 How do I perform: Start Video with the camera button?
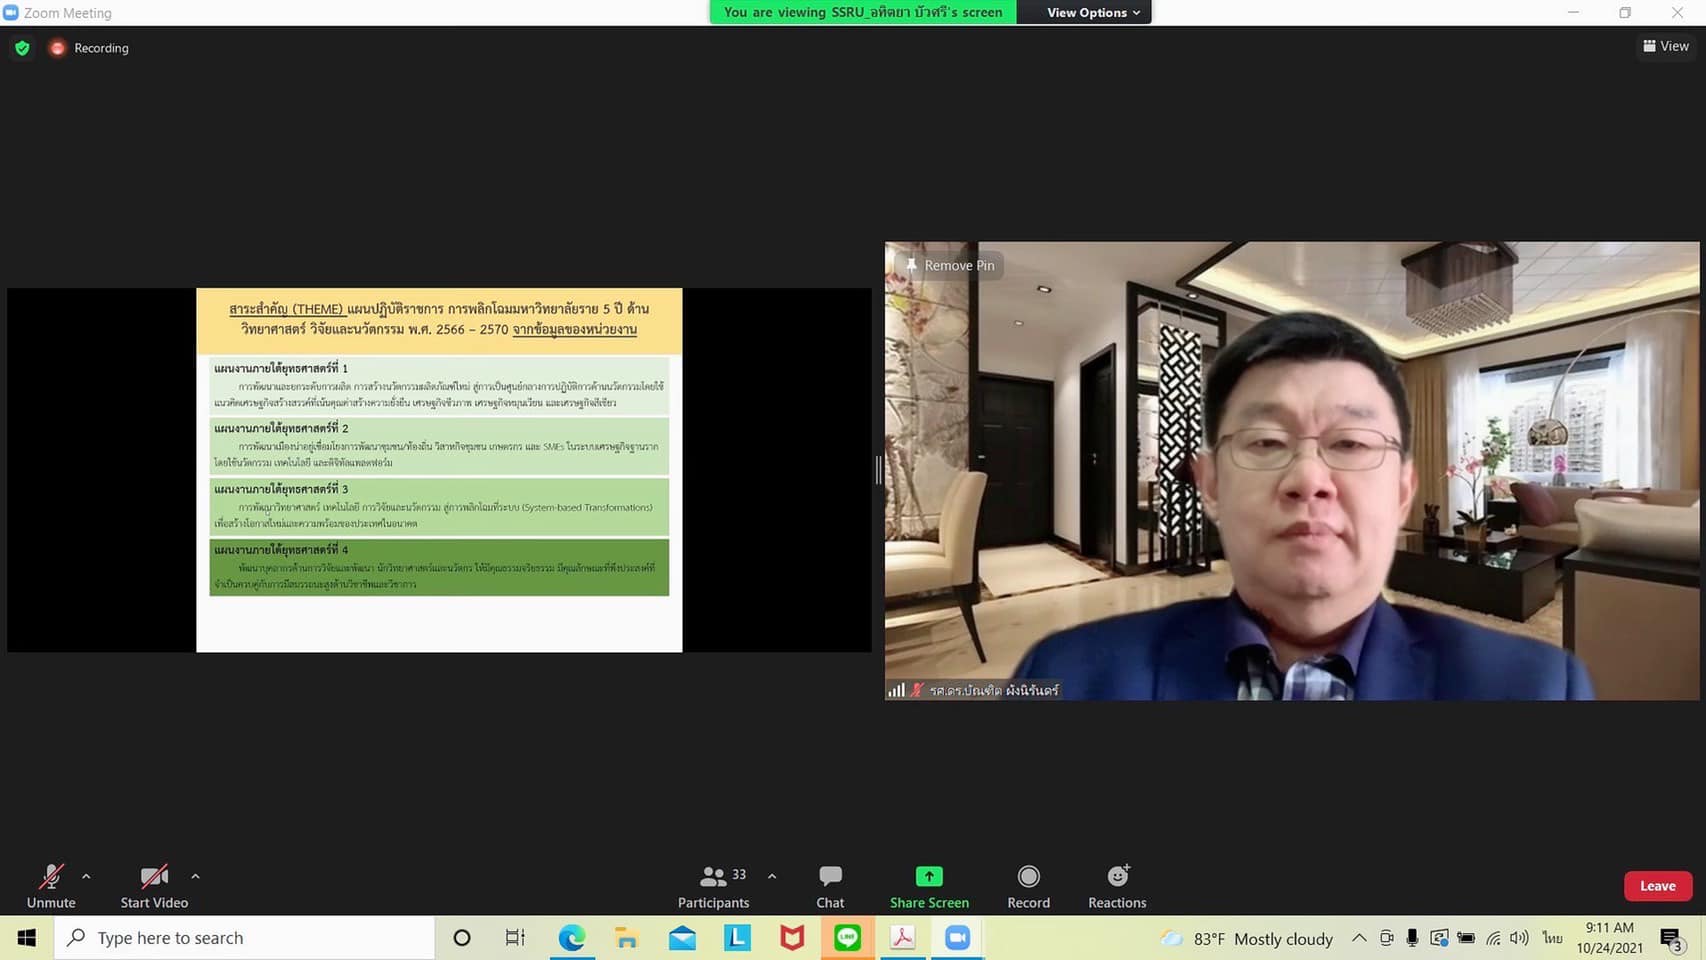pyautogui.click(x=154, y=886)
